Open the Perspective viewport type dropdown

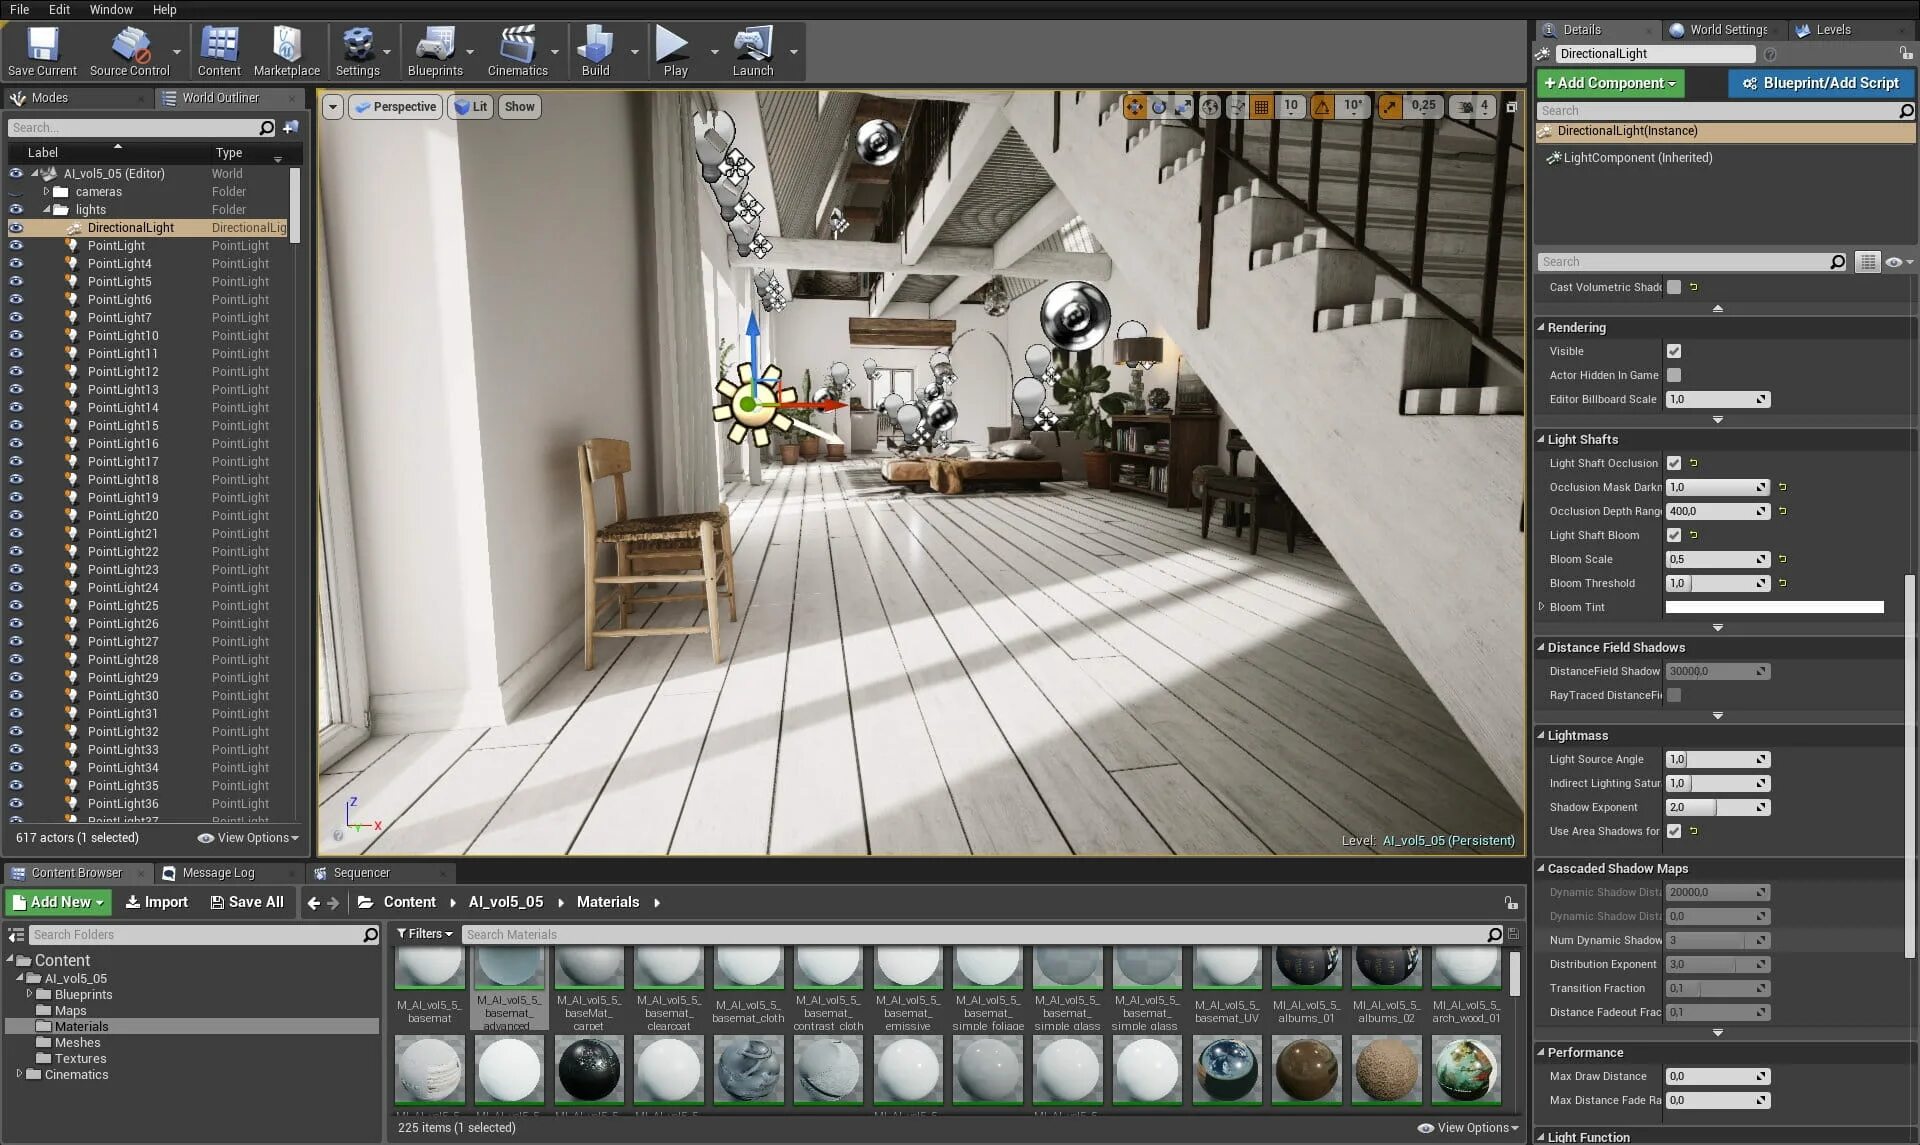(396, 107)
